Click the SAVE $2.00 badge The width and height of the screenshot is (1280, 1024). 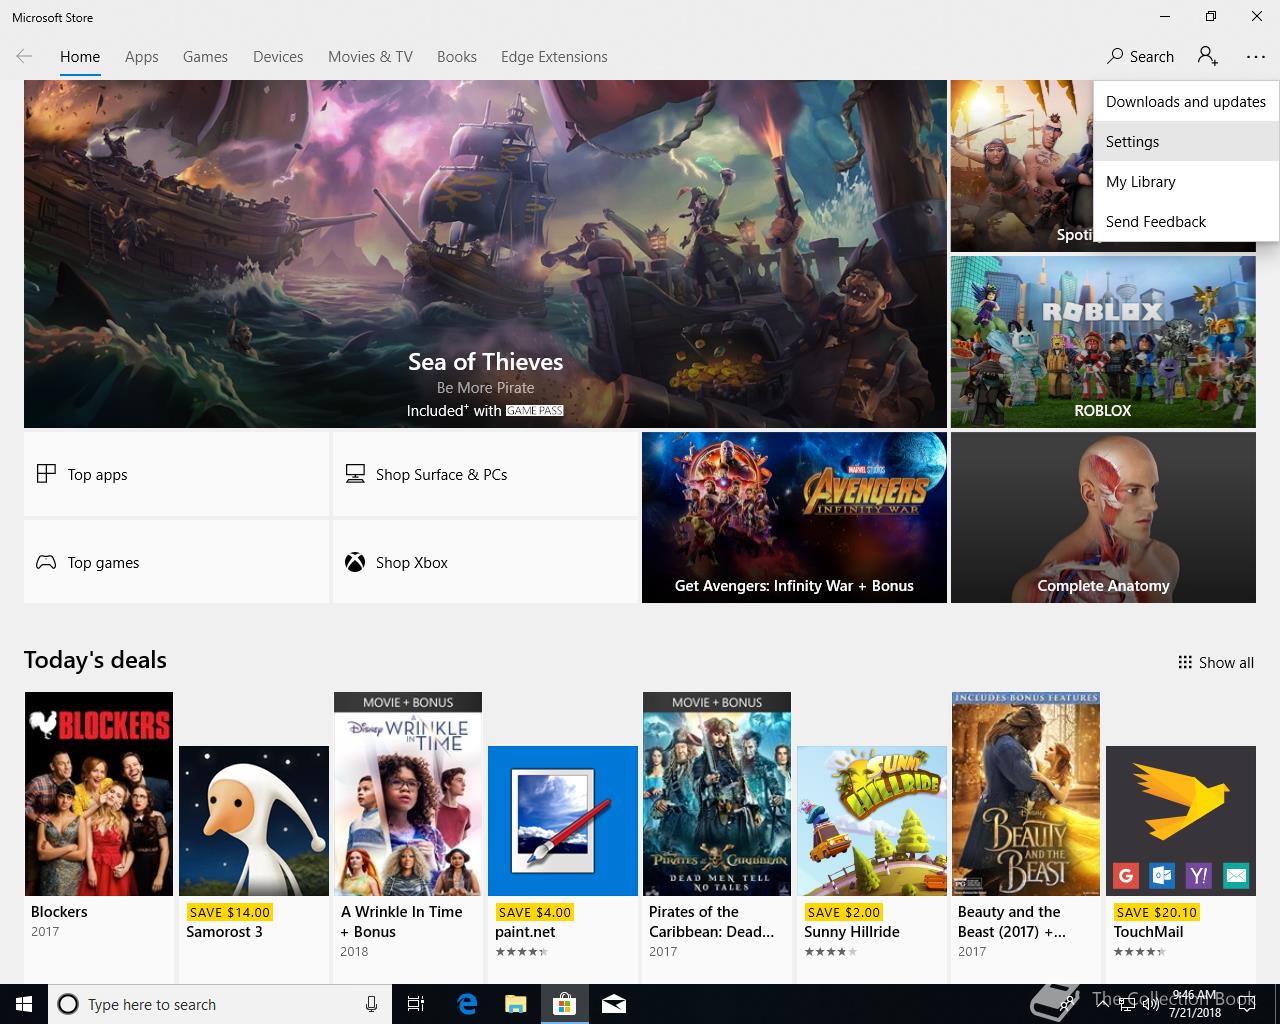(844, 912)
